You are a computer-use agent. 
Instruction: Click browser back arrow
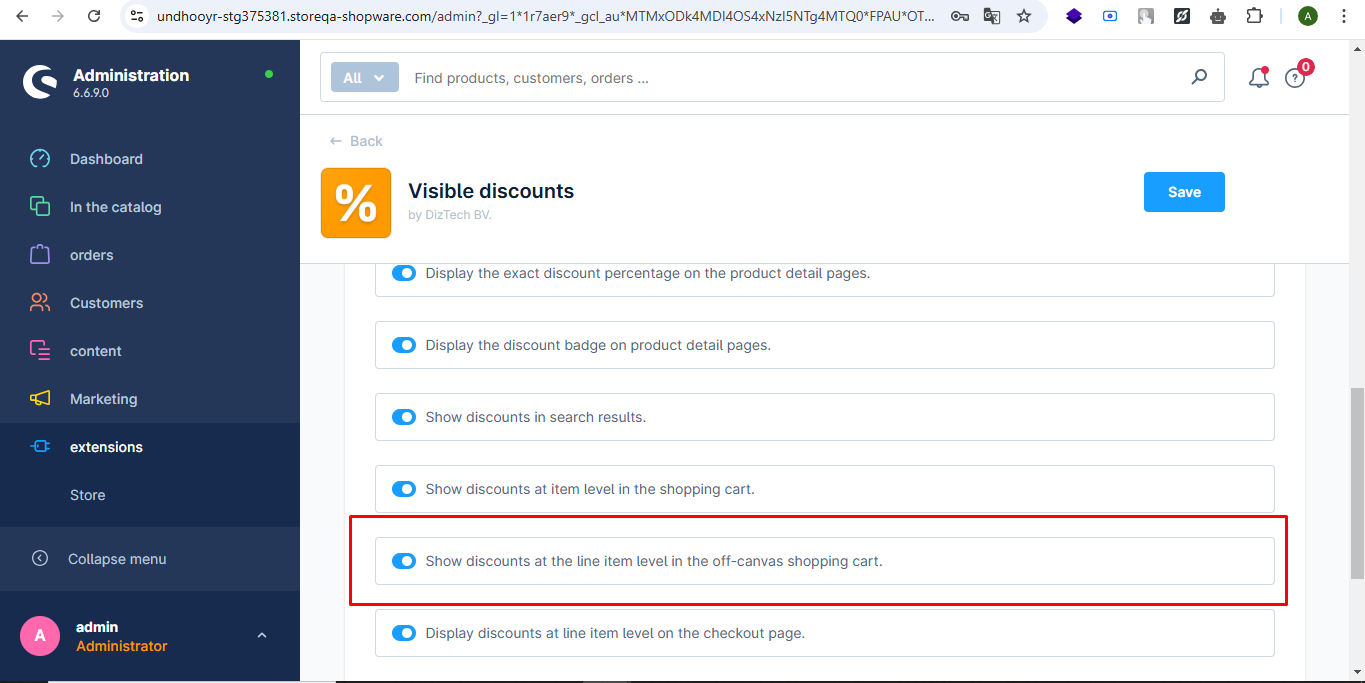pos(22,16)
